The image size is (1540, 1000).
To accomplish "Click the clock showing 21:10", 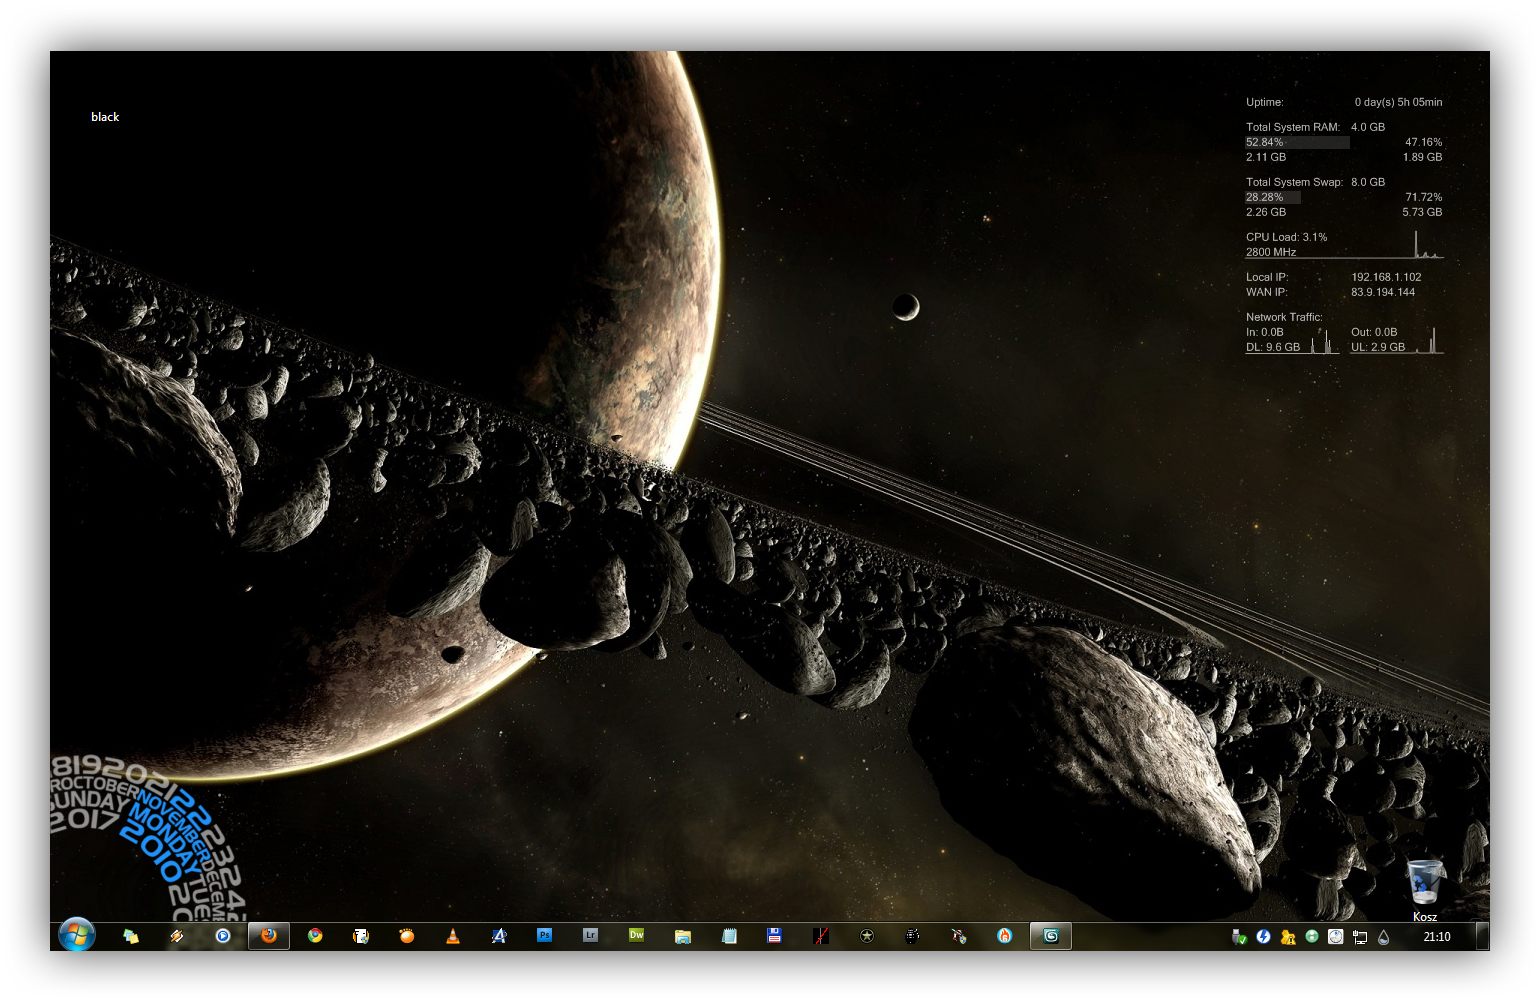I will point(1436,937).
